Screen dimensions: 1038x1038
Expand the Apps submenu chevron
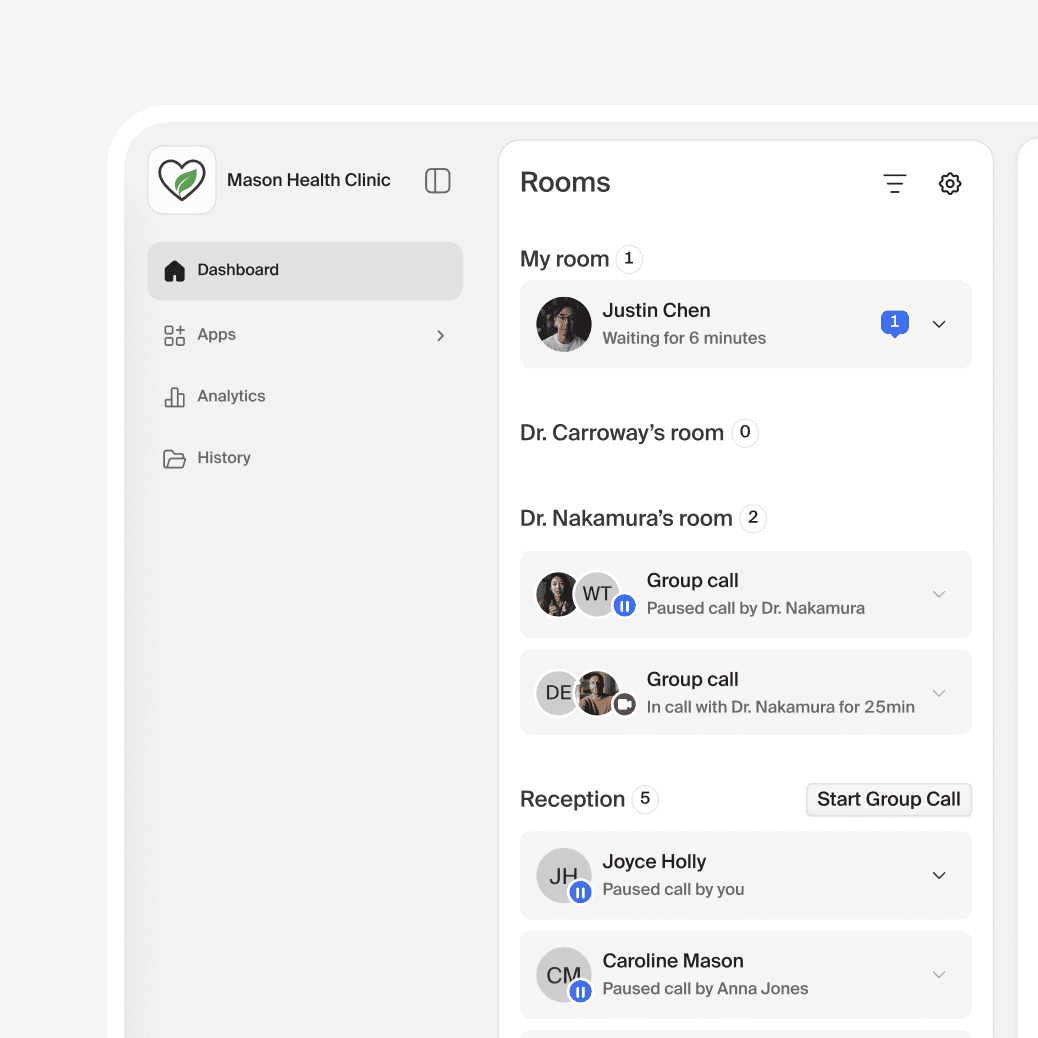[441, 336]
